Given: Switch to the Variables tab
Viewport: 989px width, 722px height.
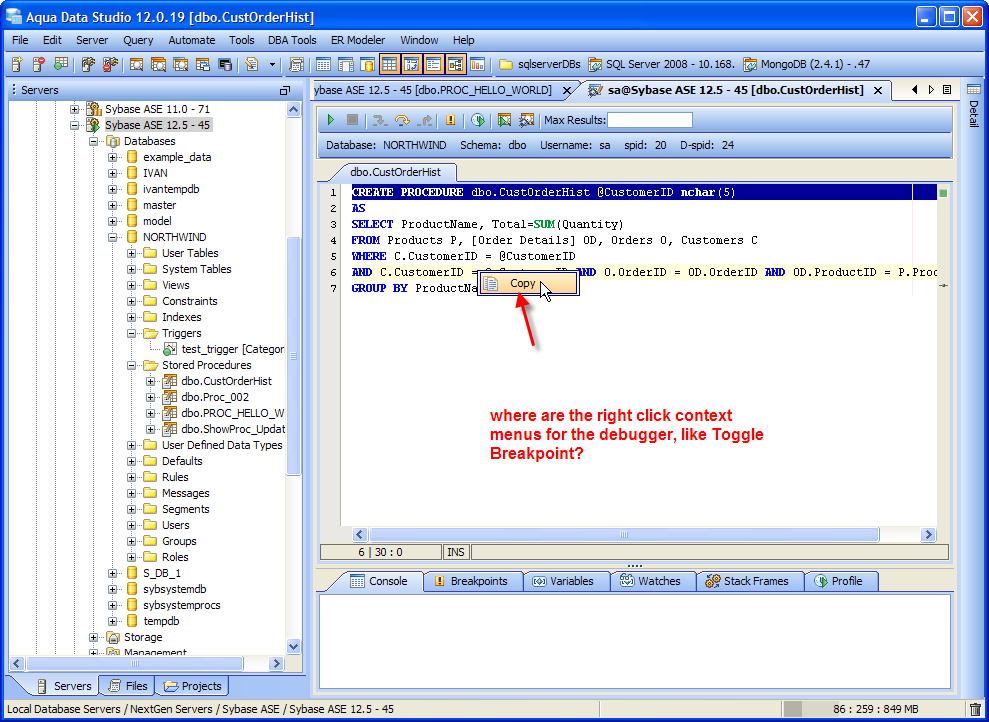Looking at the screenshot, I should [566, 581].
